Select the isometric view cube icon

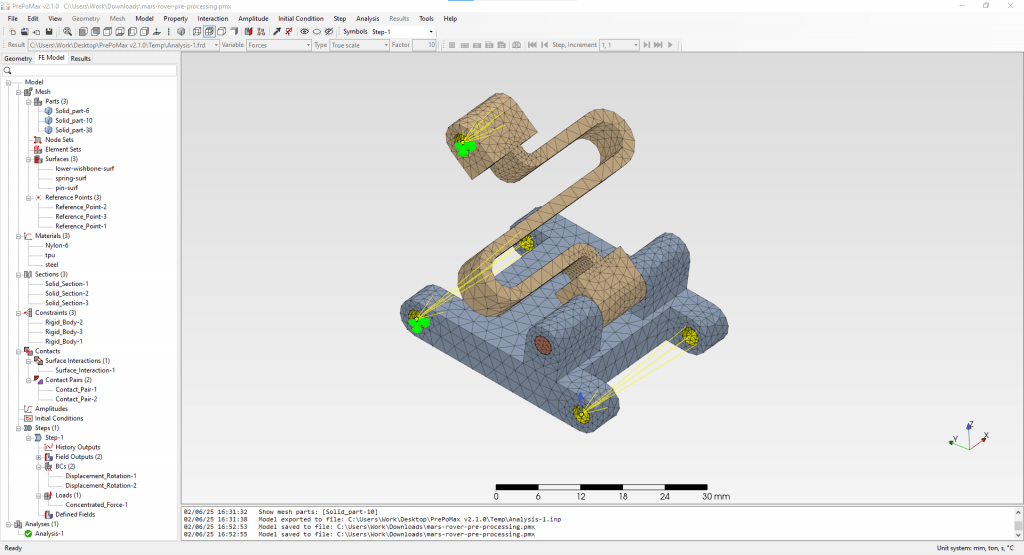coord(180,31)
